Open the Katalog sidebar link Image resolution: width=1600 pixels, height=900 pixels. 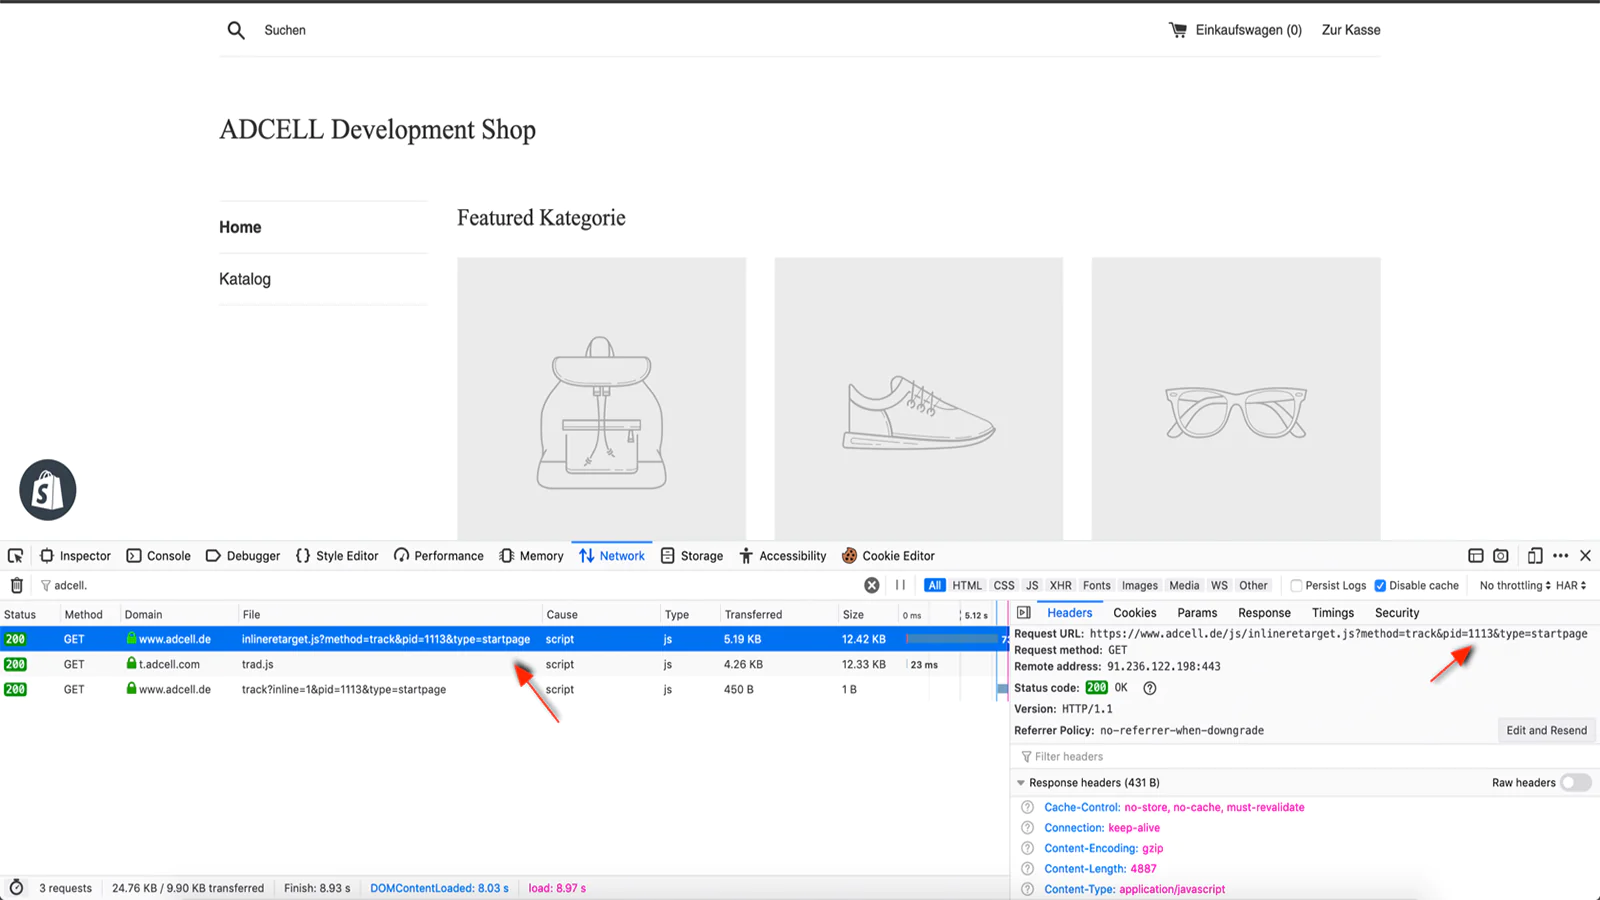click(245, 279)
